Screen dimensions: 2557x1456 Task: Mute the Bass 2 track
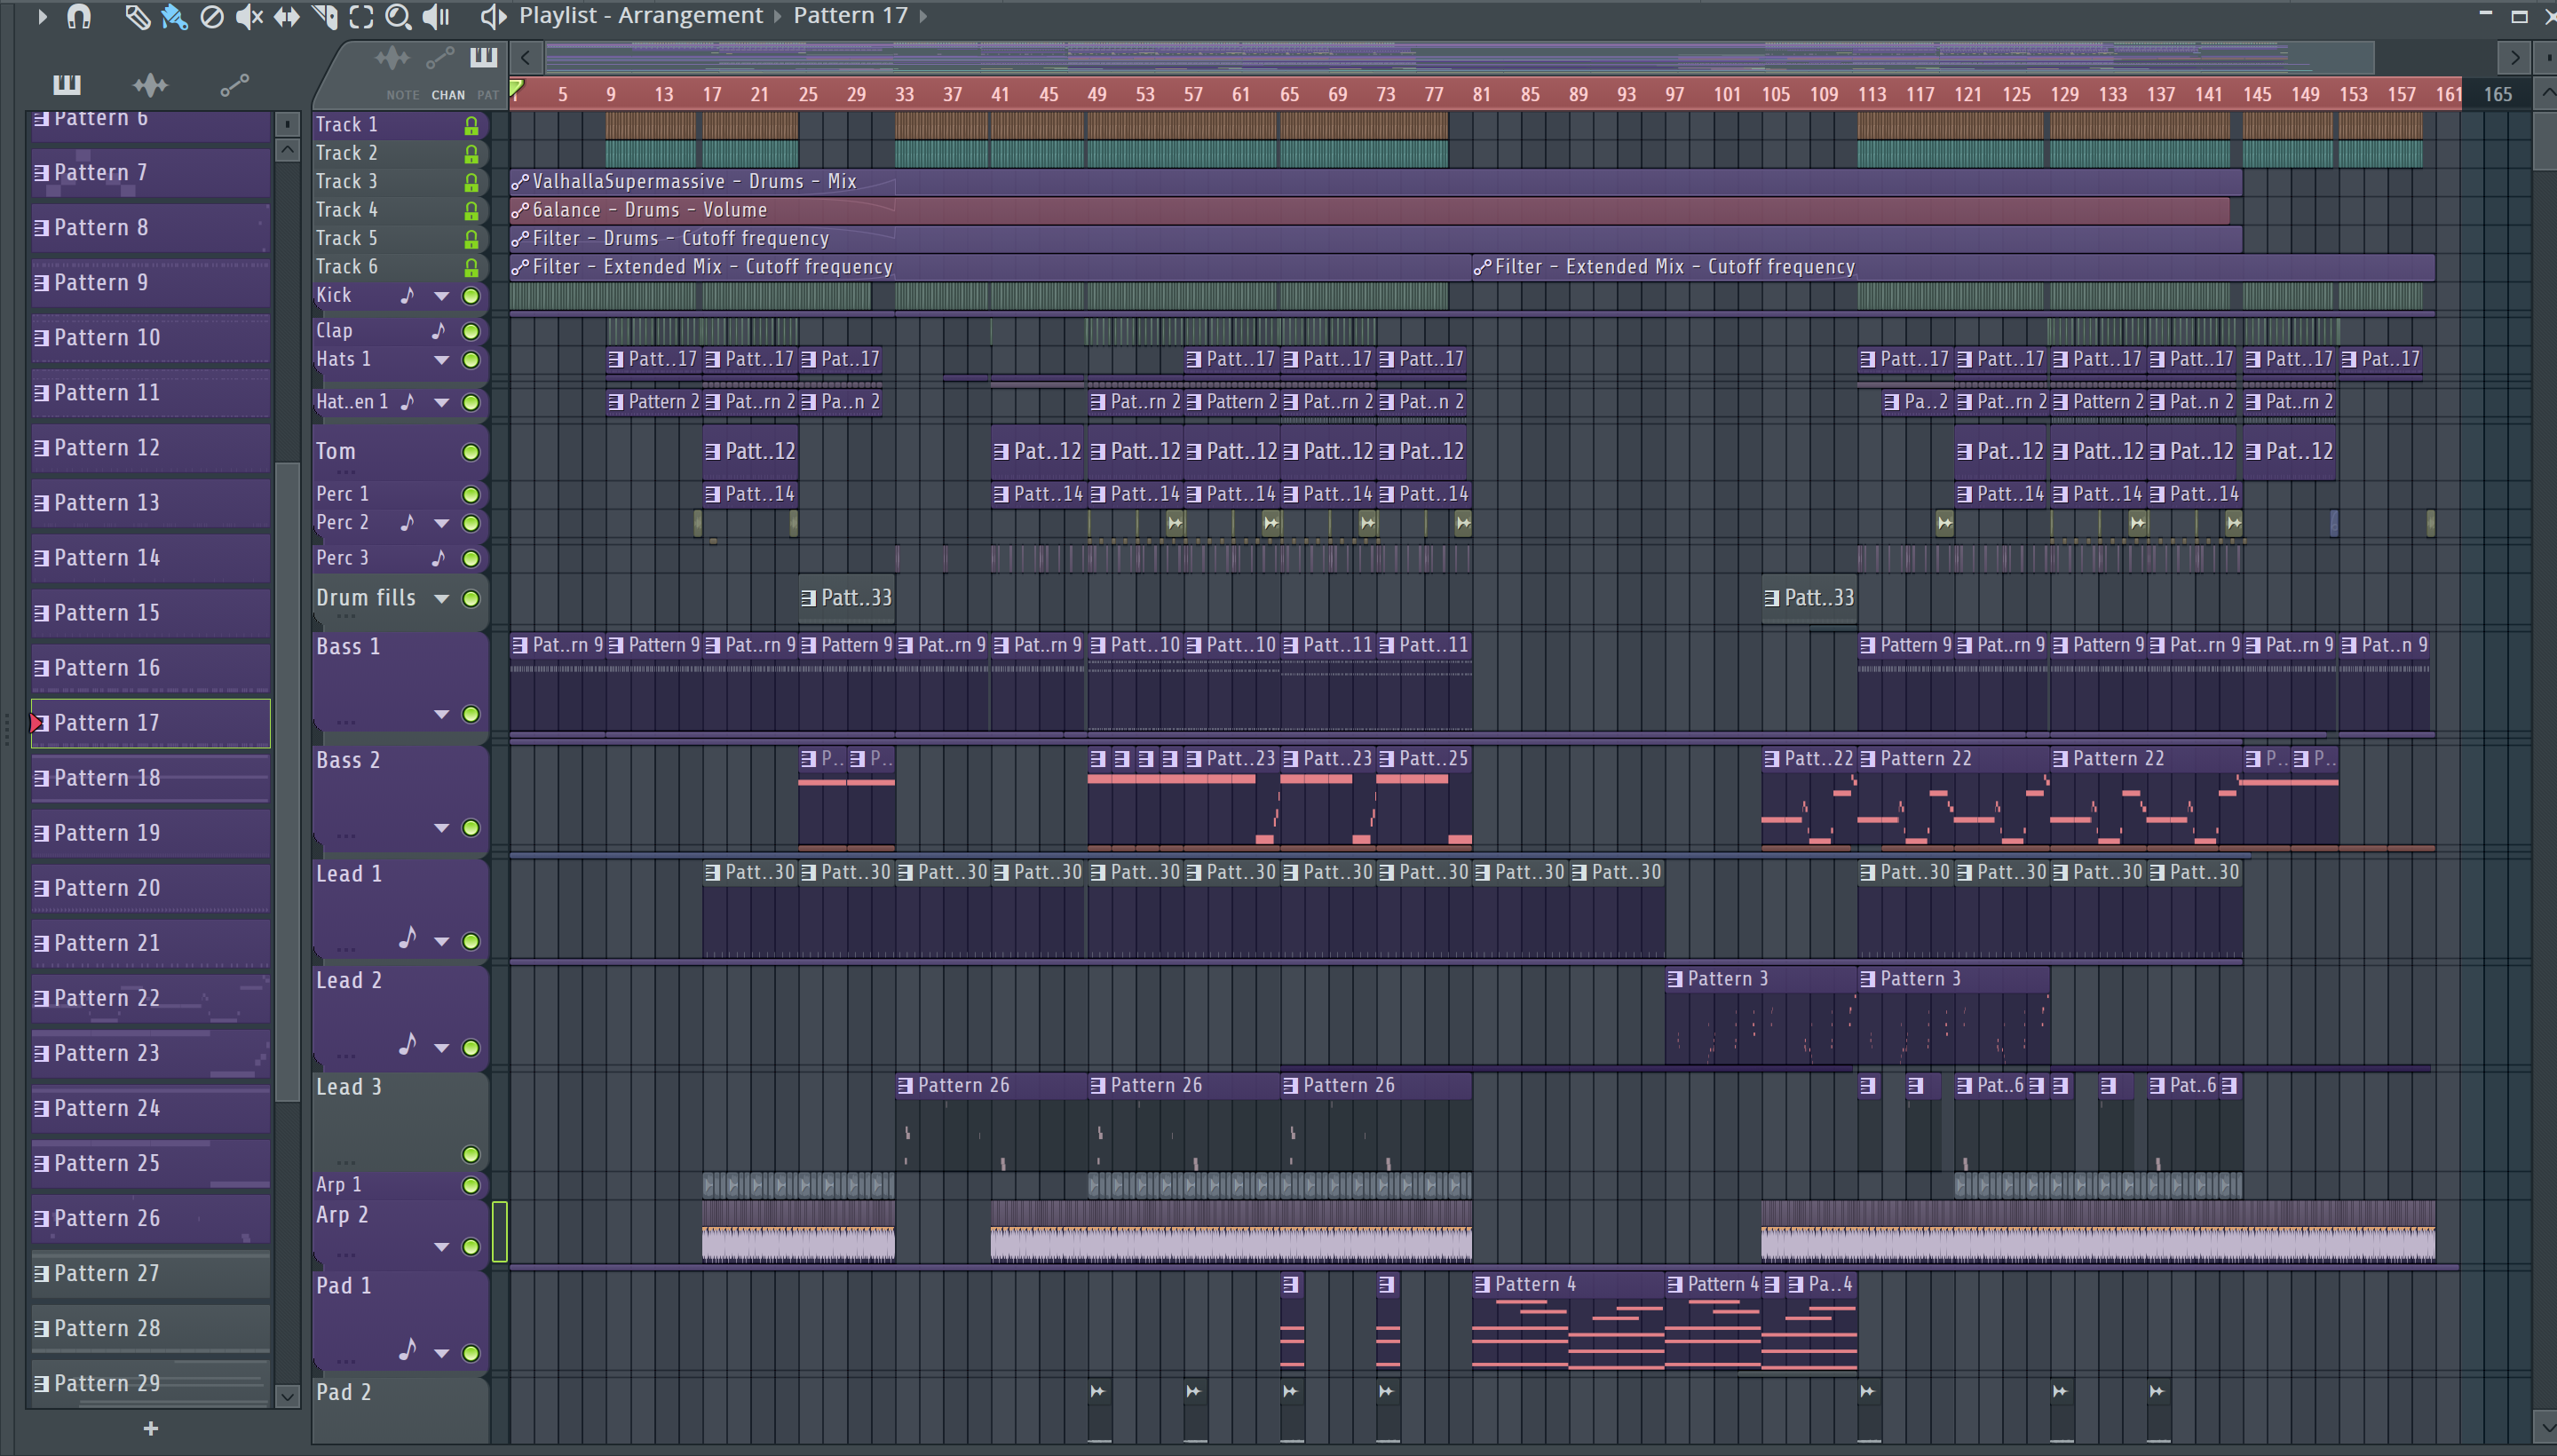point(470,828)
